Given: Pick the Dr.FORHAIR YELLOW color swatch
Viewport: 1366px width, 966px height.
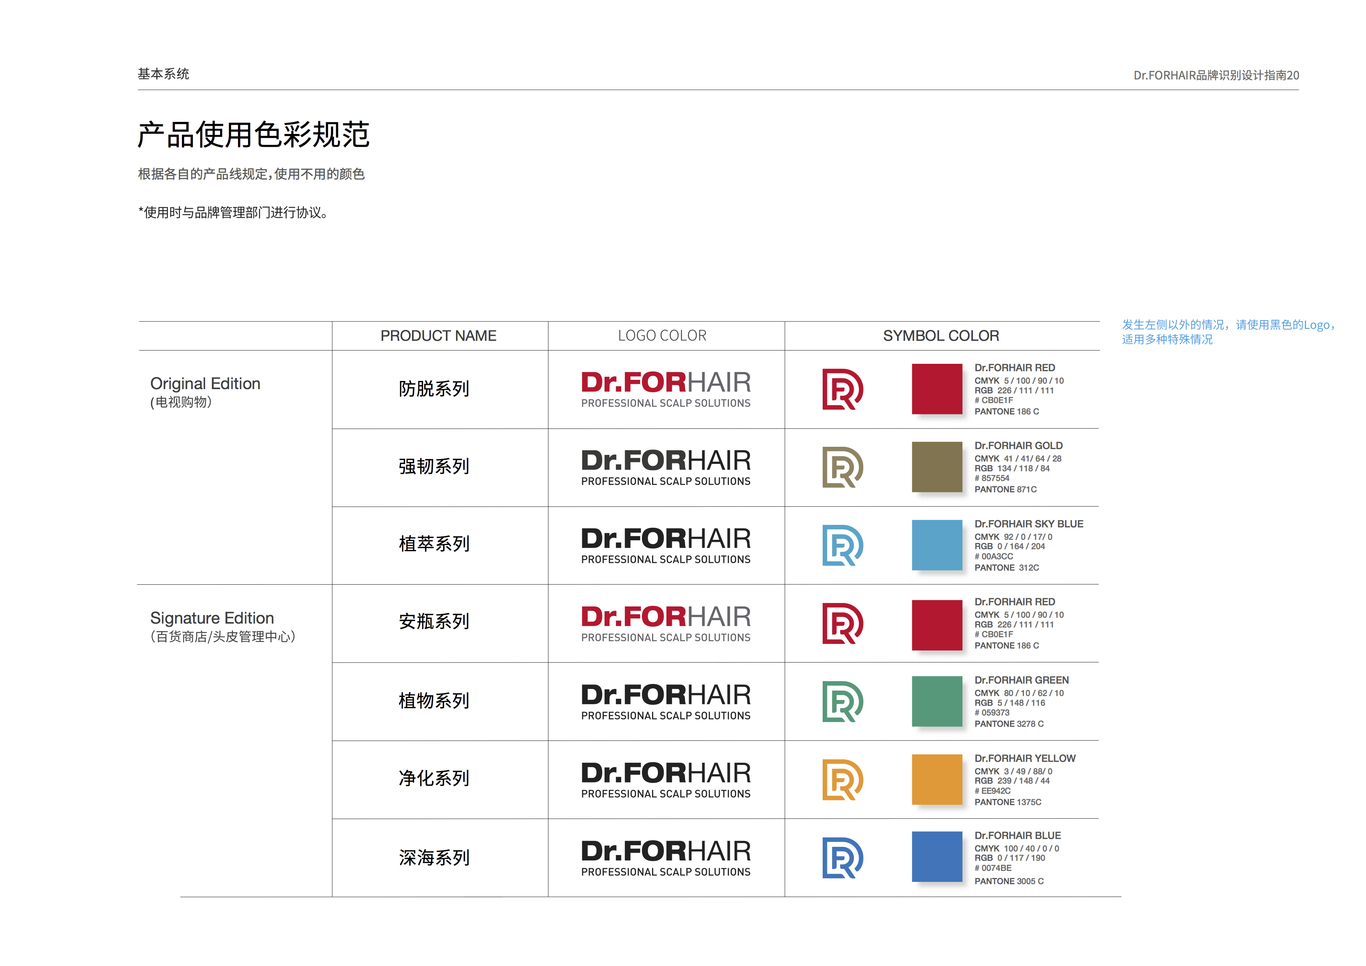Looking at the screenshot, I should point(937,780).
